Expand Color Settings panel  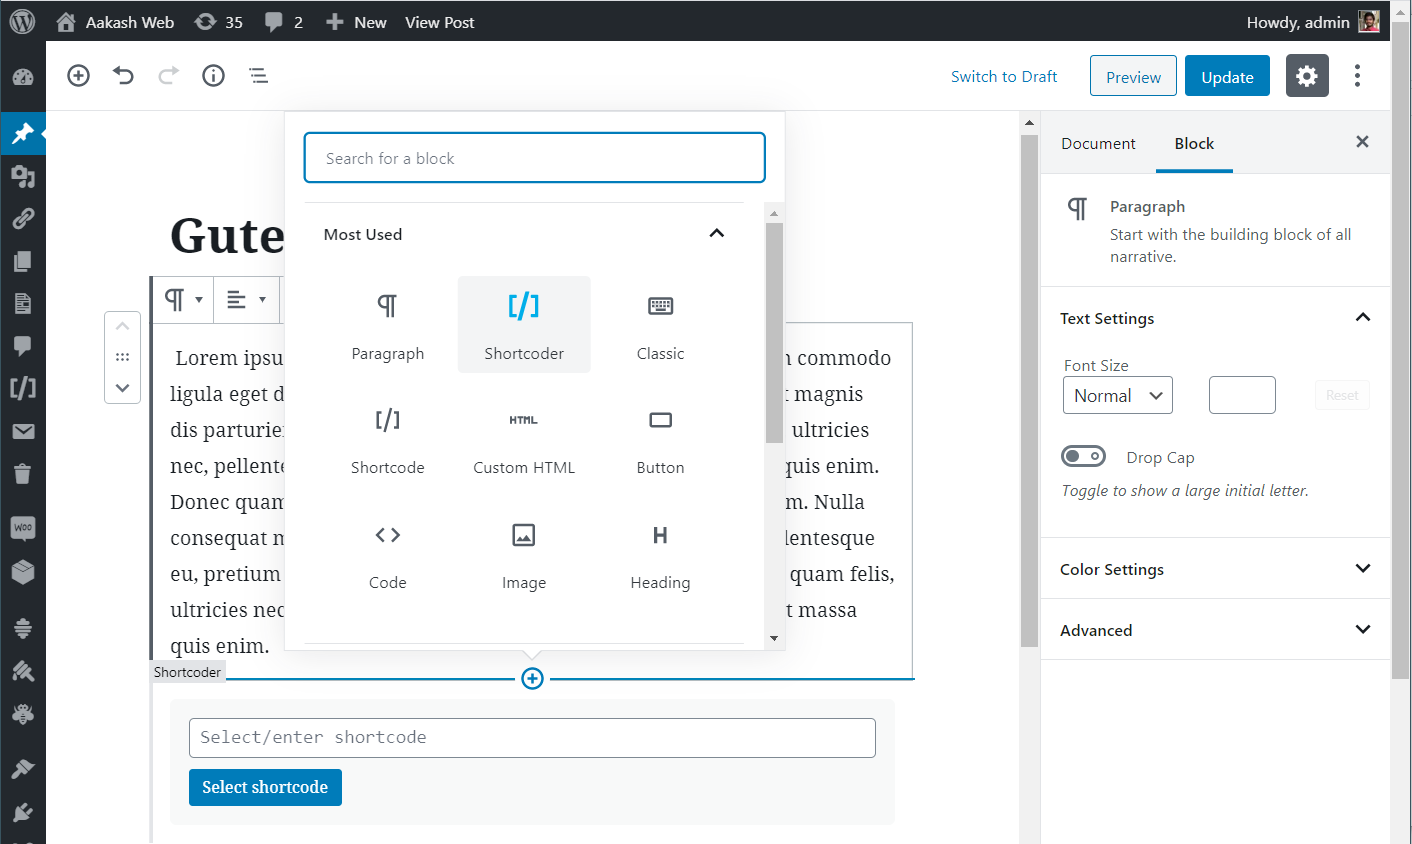pyautogui.click(x=1215, y=569)
